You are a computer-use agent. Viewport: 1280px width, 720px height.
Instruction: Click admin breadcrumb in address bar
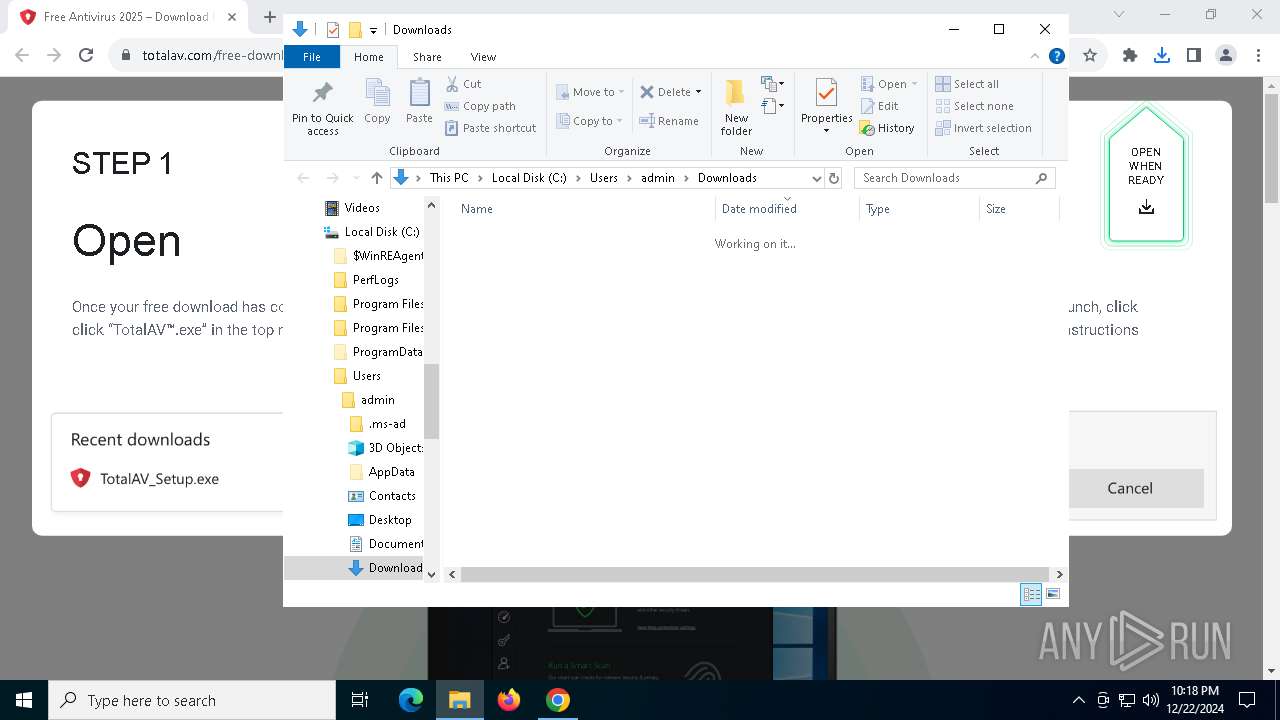click(x=658, y=178)
